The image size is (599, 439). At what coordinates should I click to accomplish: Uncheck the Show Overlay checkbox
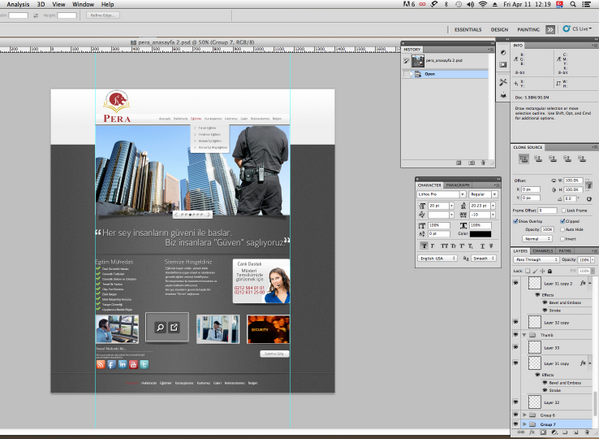[x=516, y=221]
